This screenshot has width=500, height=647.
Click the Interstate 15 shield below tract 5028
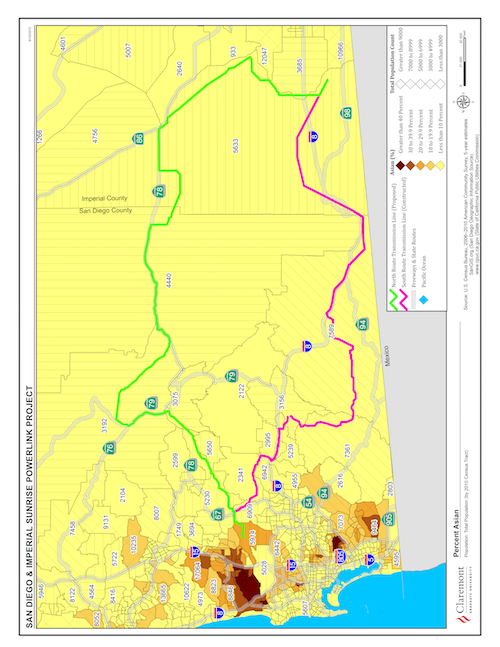tap(292, 564)
